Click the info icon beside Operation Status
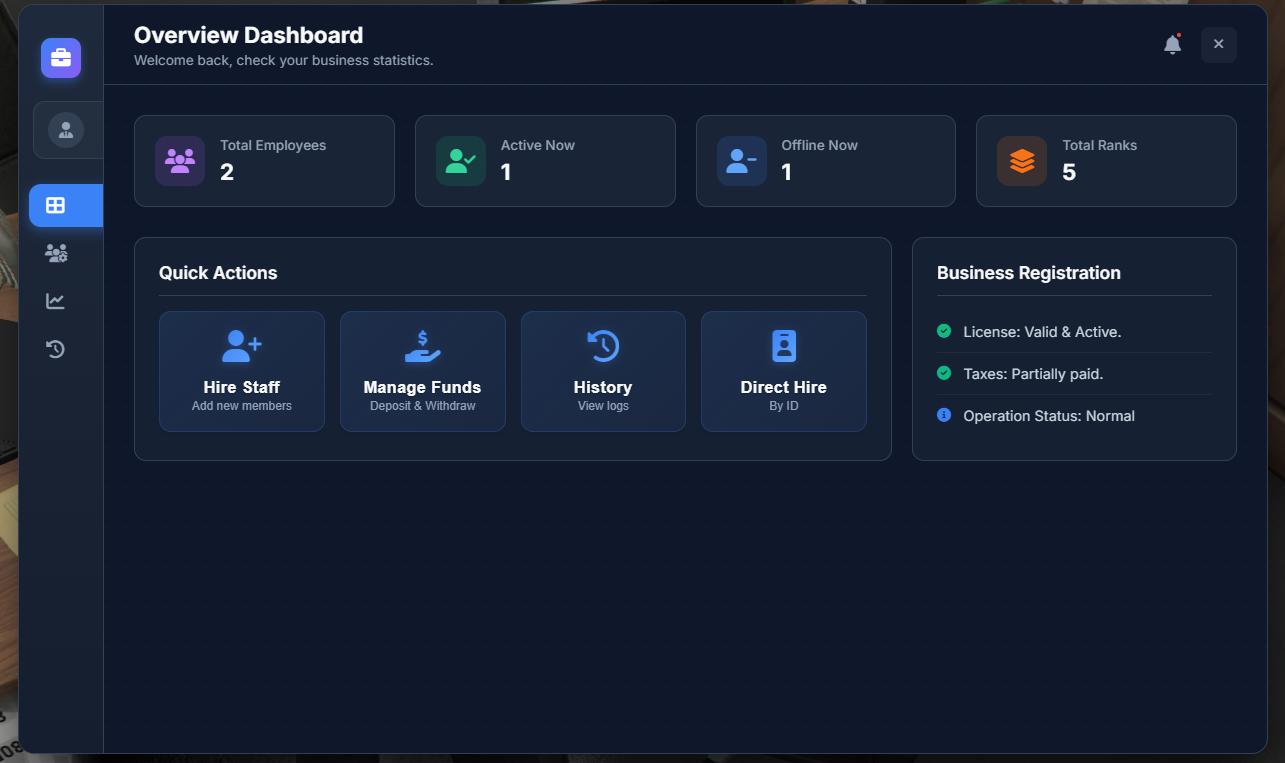Screen dimensions: 1285x763 click(944, 415)
